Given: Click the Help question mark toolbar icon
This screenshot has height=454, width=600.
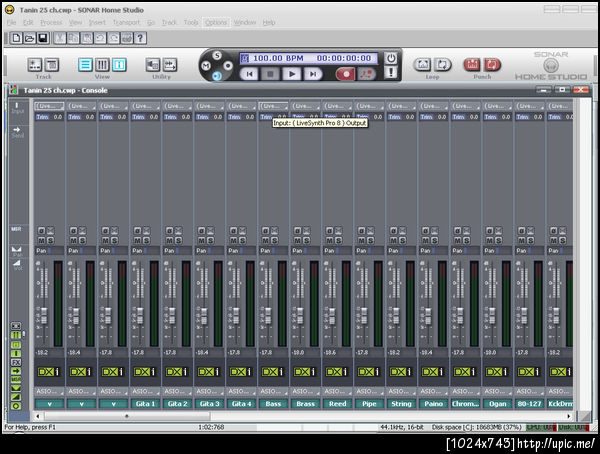Looking at the screenshot, I should (140, 38).
